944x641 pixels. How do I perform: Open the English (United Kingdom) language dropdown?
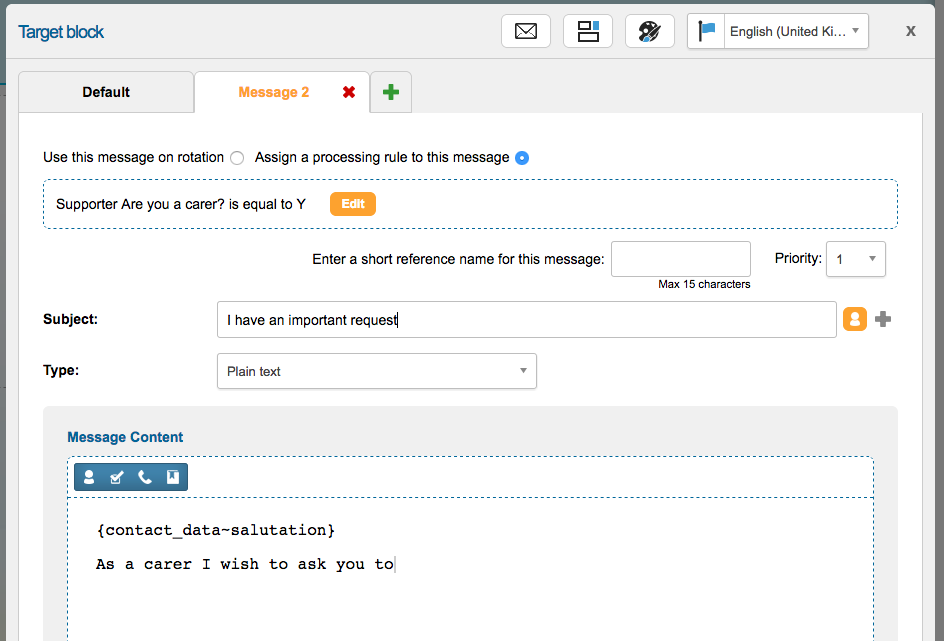778,31
